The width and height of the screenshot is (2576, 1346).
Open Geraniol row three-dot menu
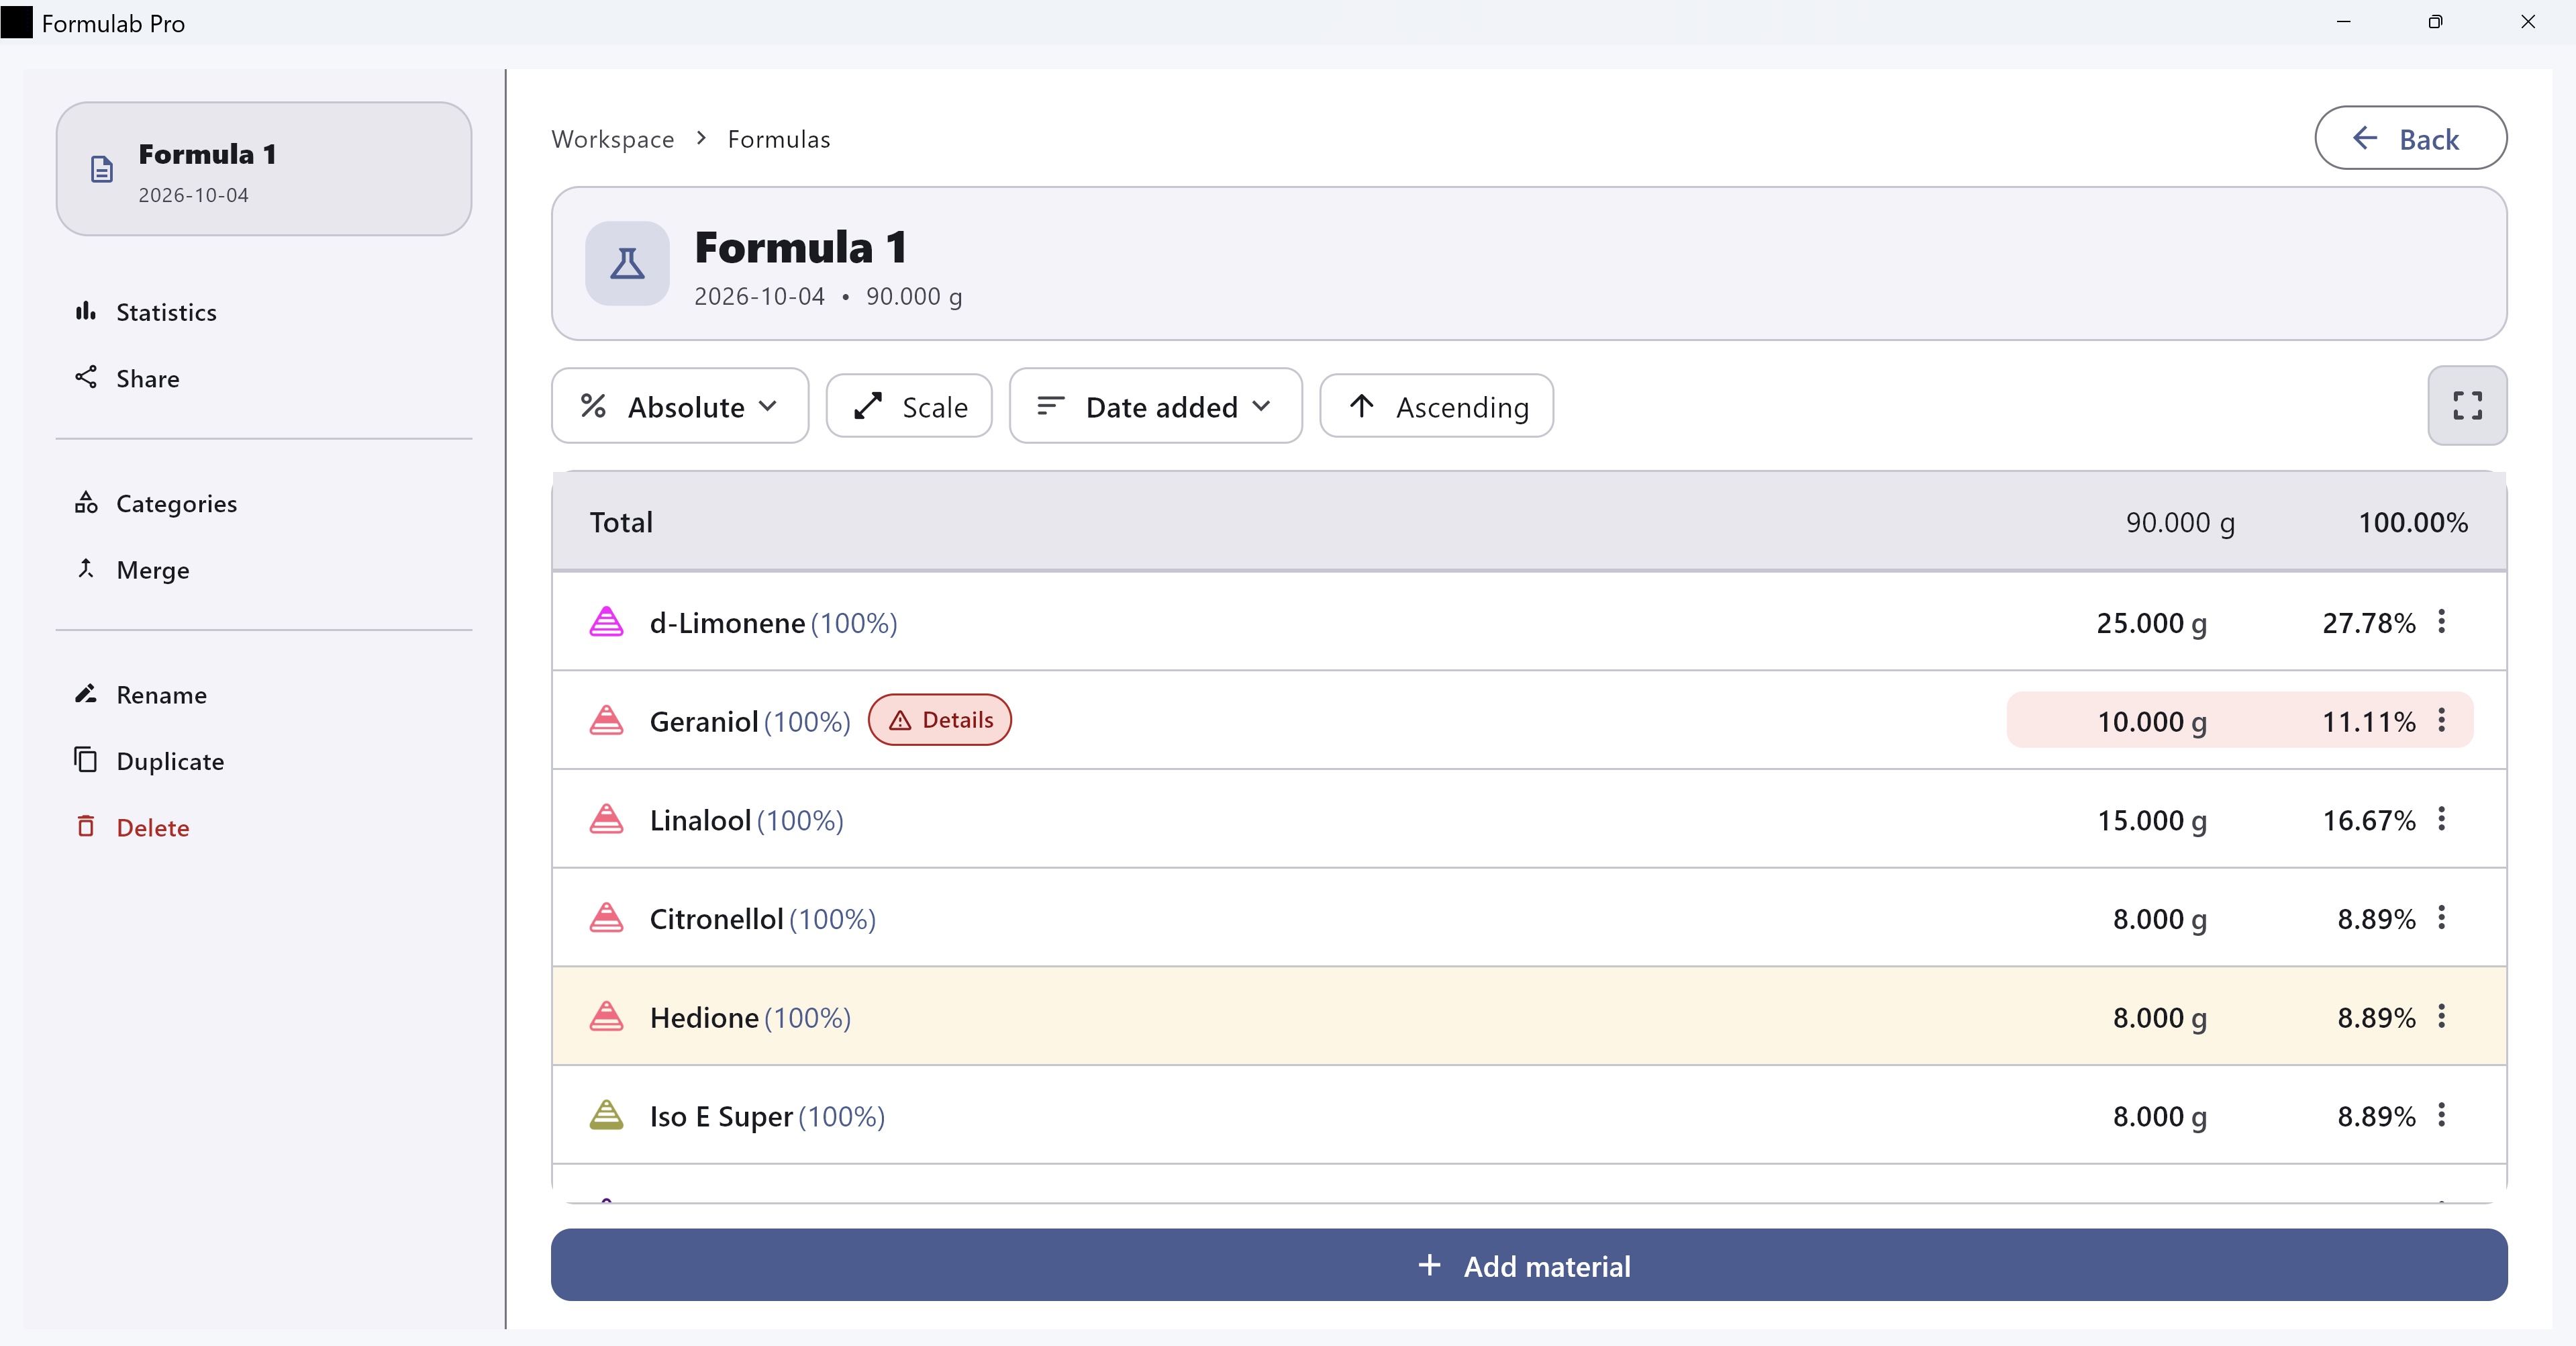pyautogui.click(x=2442, y=720)
